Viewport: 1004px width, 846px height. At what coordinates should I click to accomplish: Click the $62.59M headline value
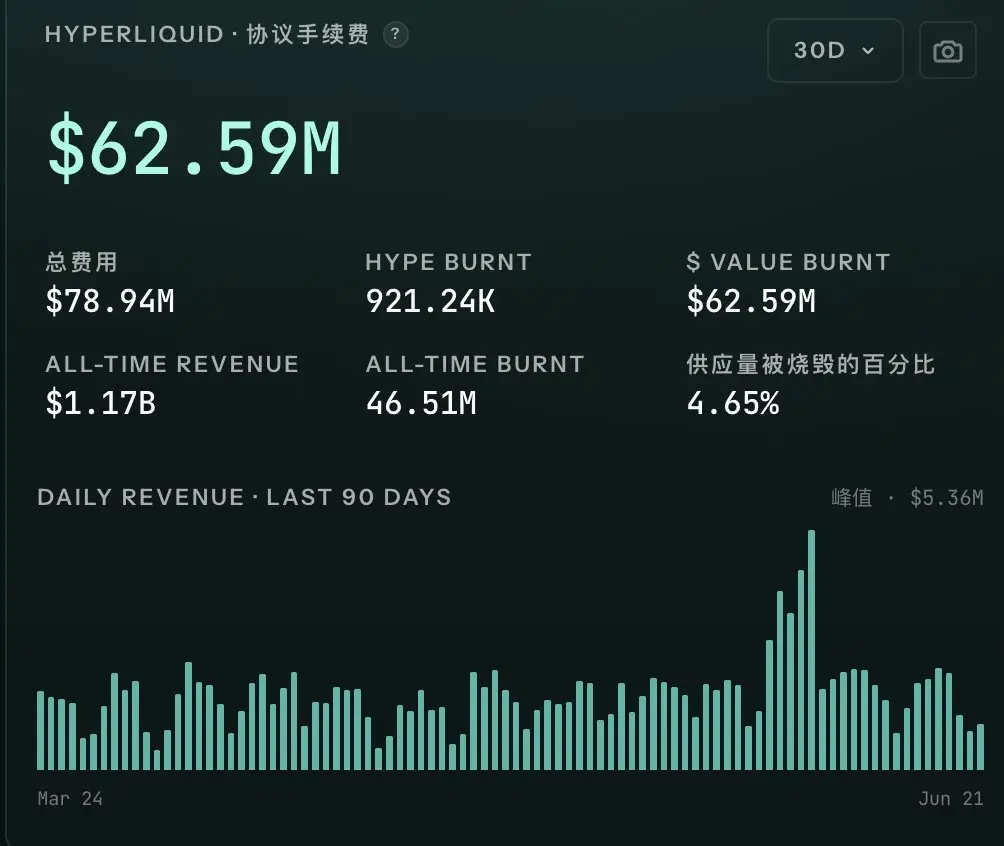(x=194, y=148)
